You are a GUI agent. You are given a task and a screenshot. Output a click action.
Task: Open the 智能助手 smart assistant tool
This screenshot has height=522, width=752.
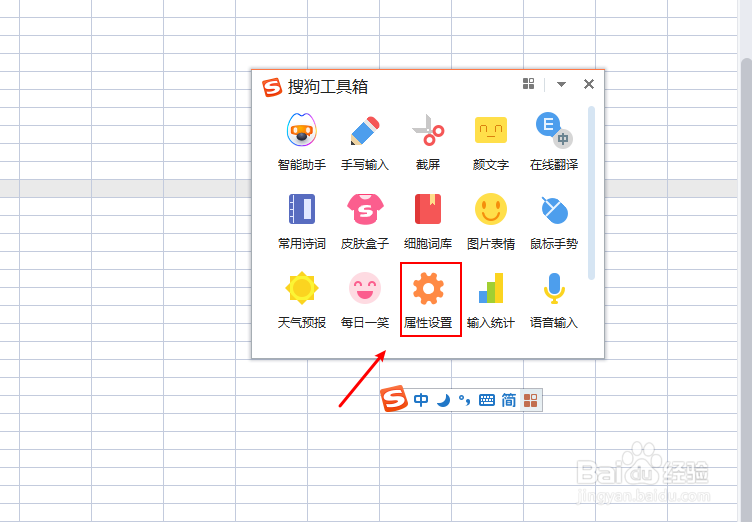302,142
